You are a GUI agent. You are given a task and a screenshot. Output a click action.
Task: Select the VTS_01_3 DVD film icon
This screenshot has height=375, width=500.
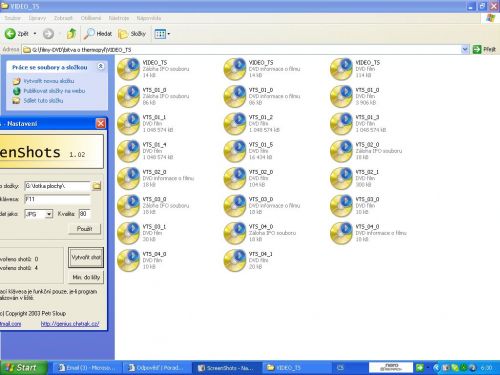pyautogui.click(x=341, y=124)
